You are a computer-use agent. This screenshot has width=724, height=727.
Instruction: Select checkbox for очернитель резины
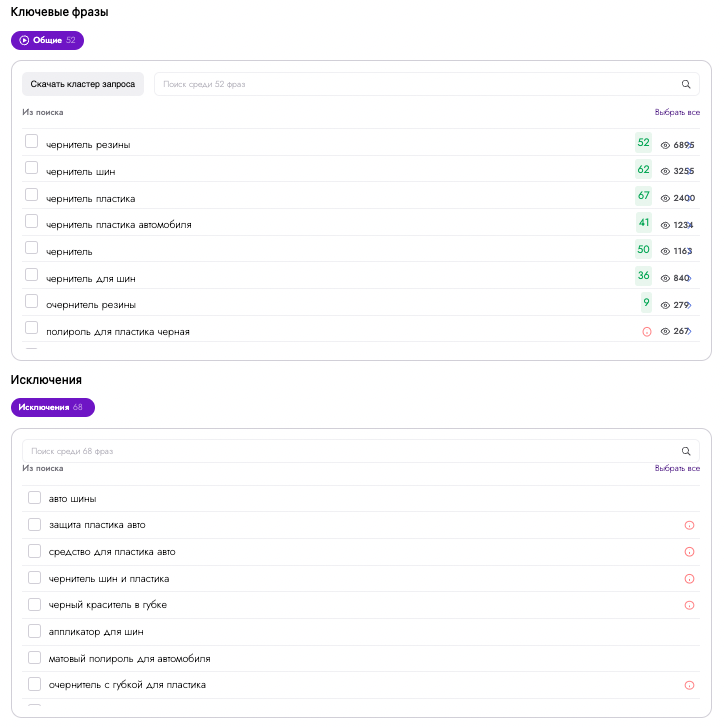(32, 301)
